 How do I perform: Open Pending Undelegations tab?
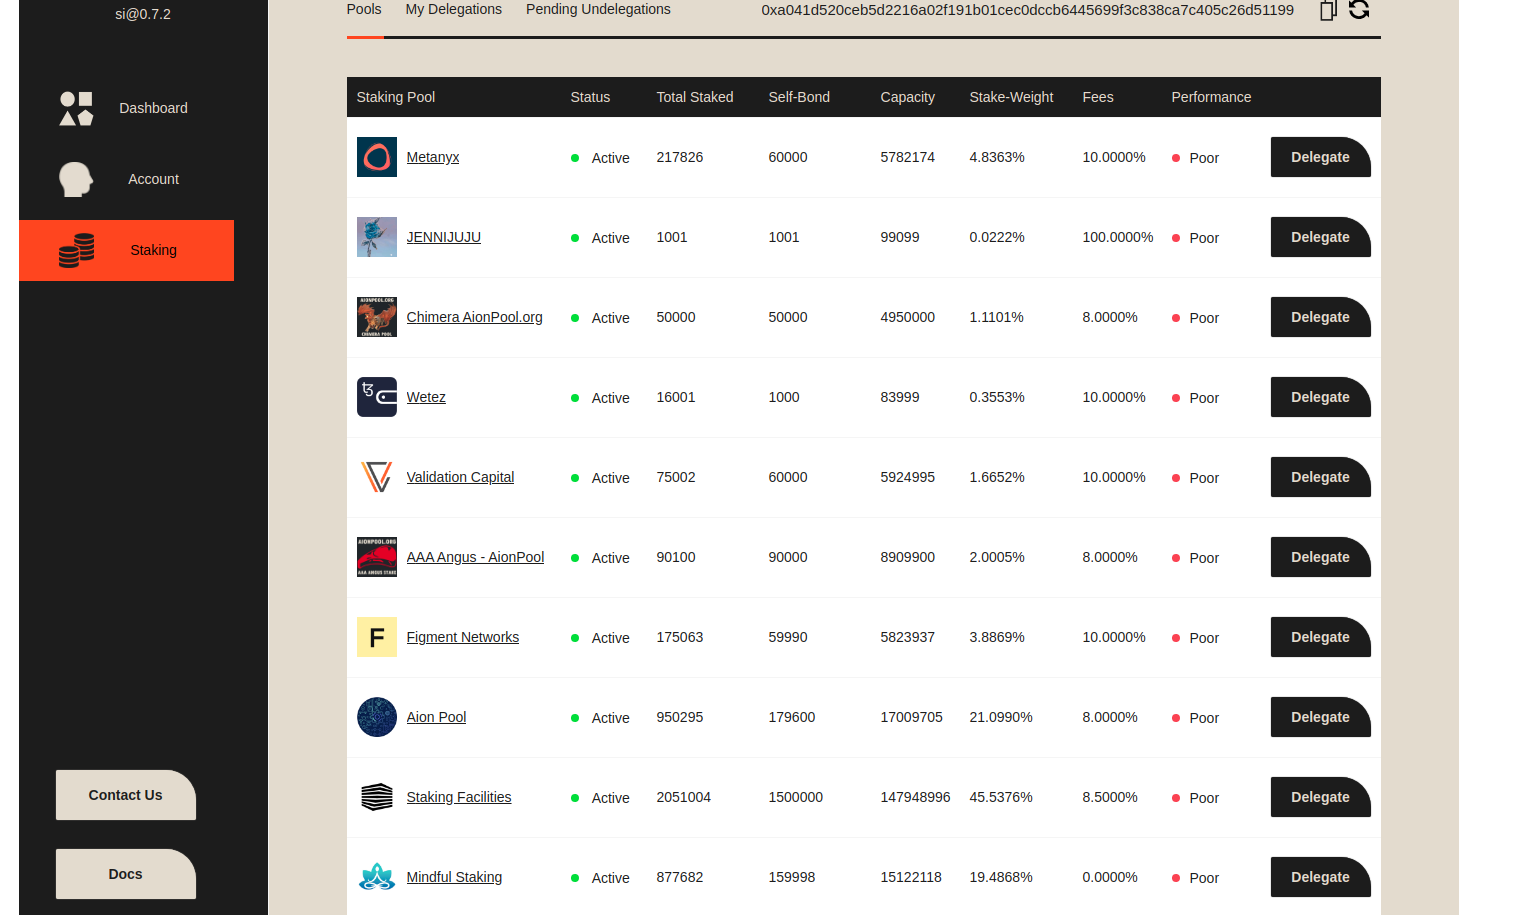pyautogui.click(x=598, y=9)
